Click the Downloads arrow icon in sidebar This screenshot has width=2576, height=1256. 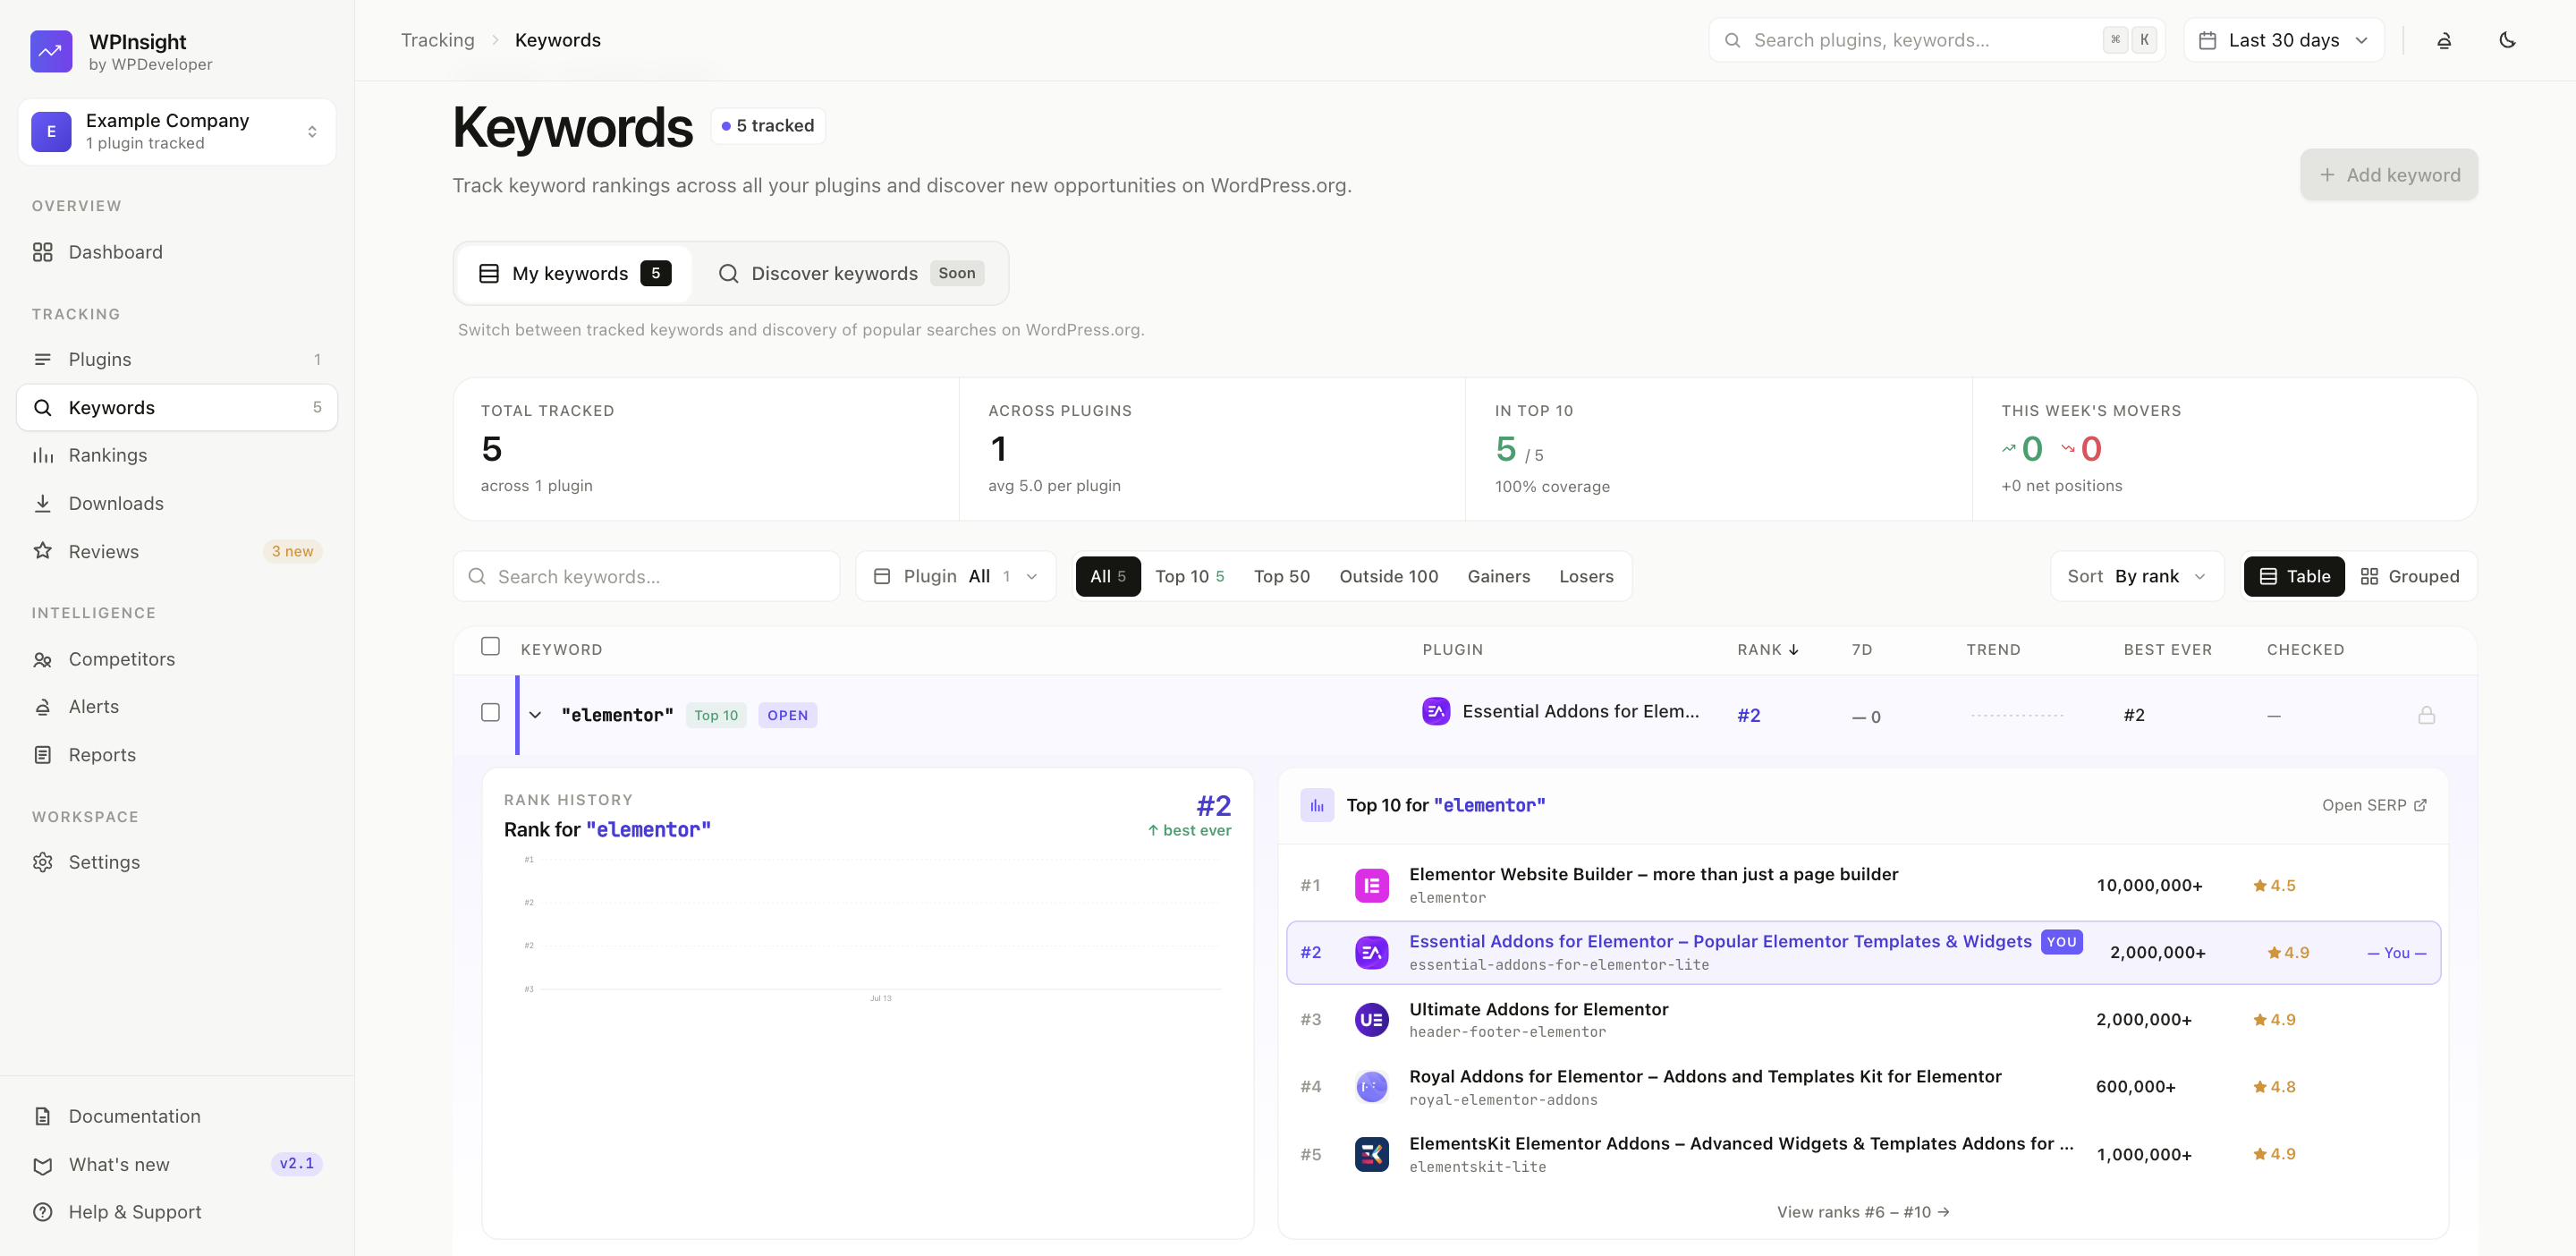42,503
